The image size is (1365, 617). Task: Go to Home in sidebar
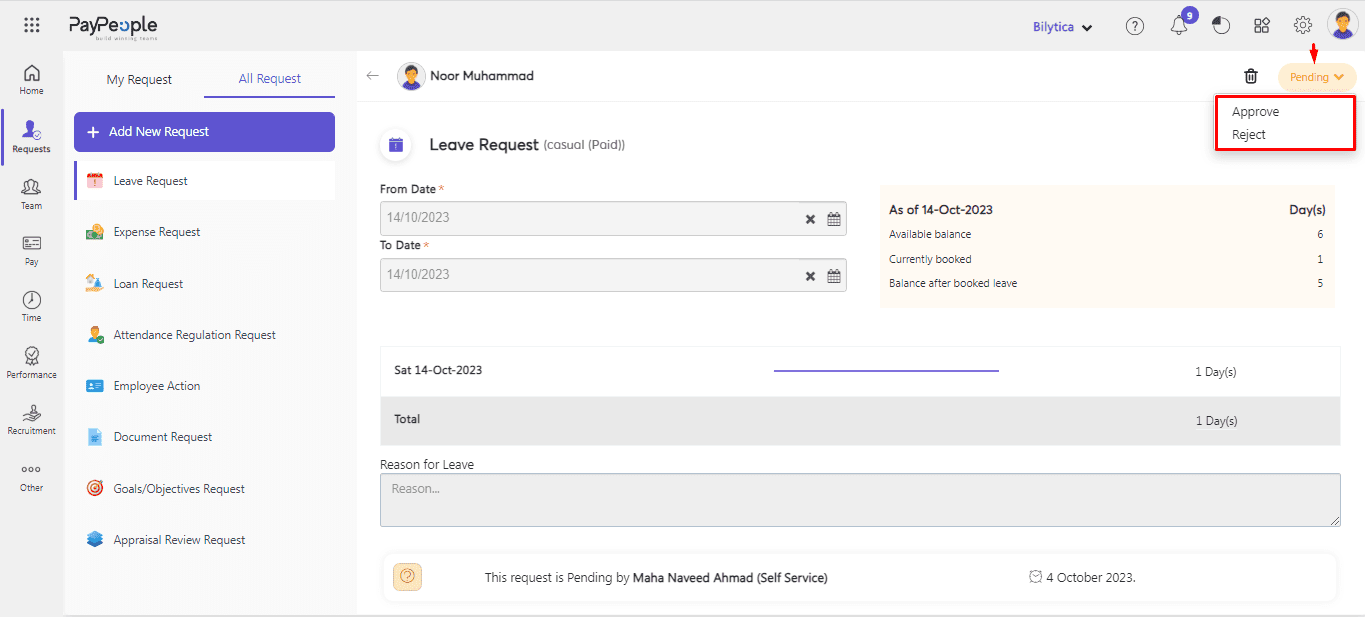[x=32, y=79]
